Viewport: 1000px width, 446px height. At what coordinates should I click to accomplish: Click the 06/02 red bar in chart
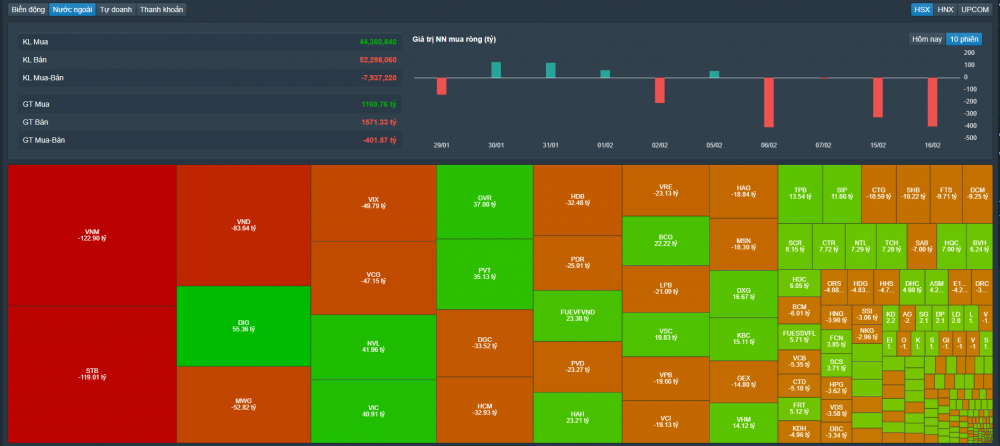point(768,102)
